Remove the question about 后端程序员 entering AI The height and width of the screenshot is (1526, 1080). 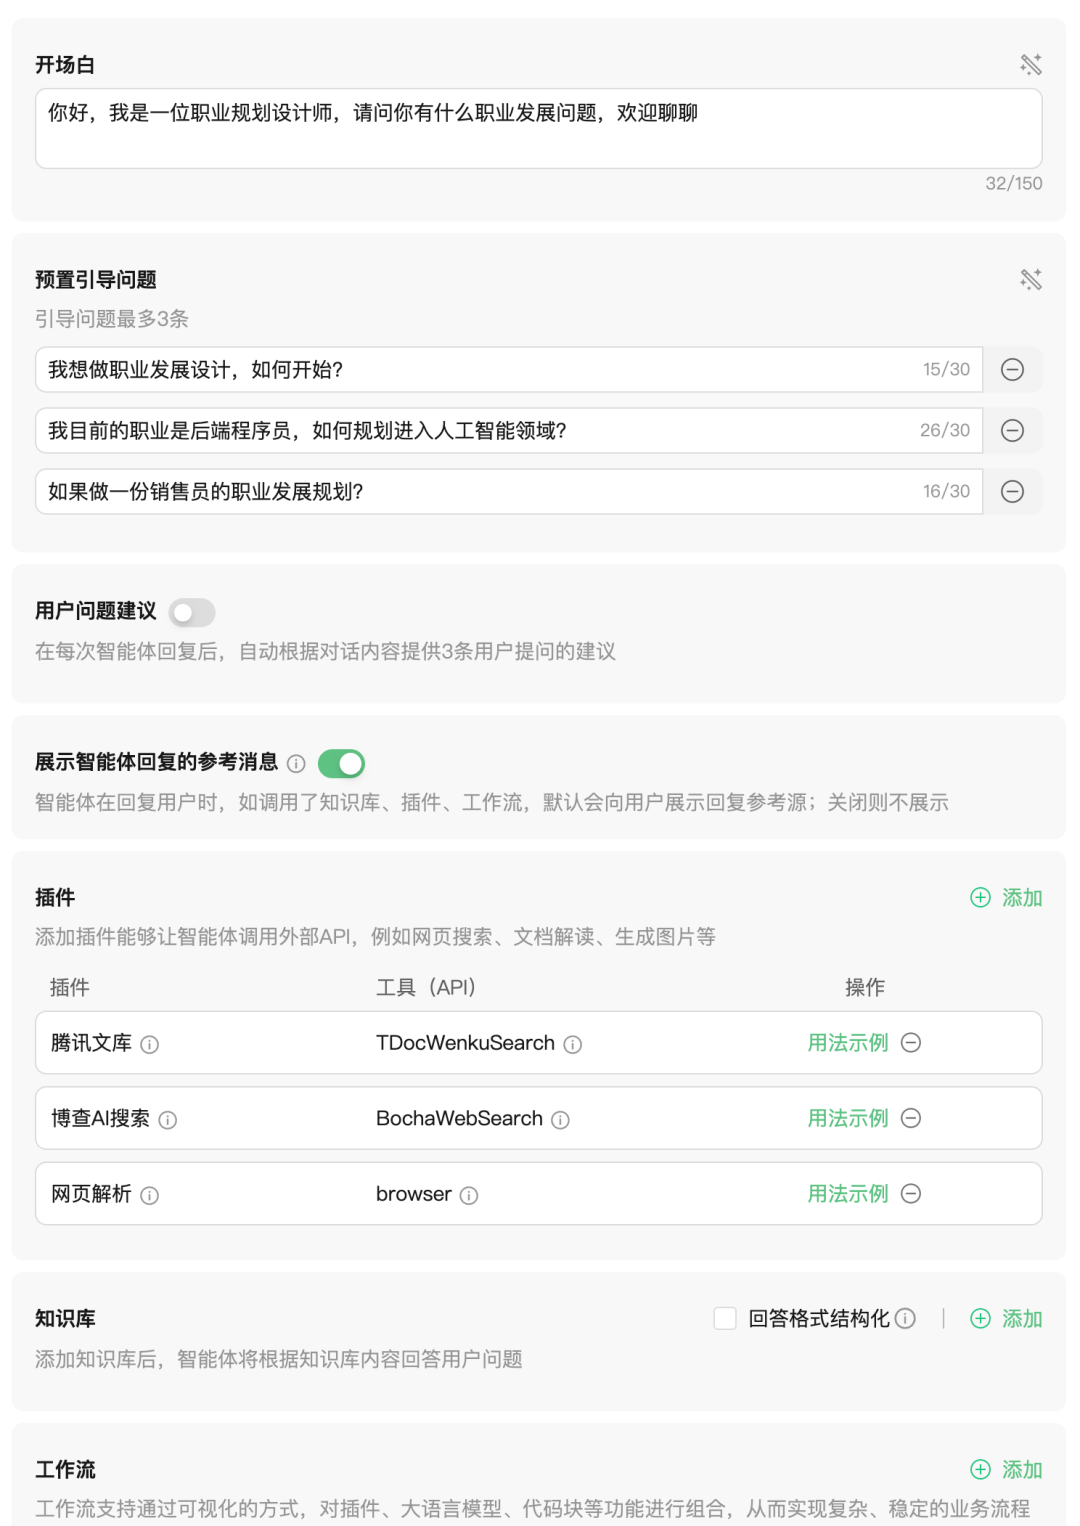pyautogui.click(x=1012, y=431)
